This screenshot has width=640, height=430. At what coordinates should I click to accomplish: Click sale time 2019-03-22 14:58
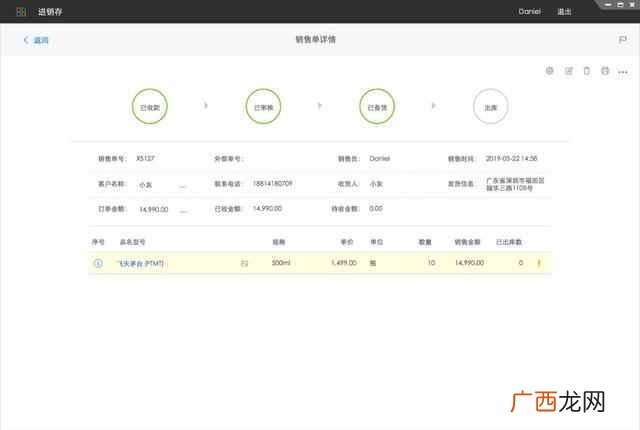(511, 158)
